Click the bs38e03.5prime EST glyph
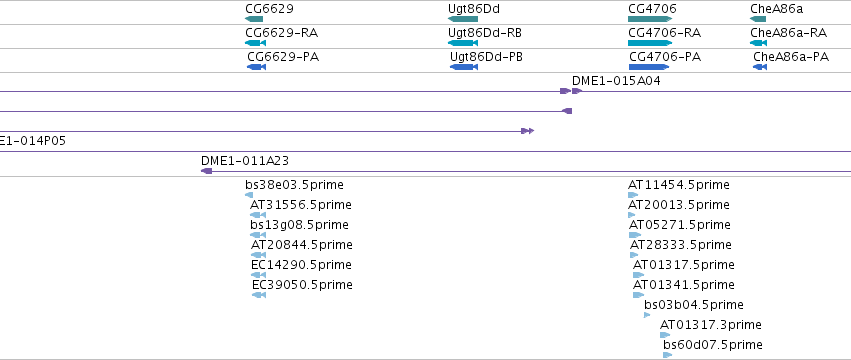851x360 pixels. coord(249,195)
